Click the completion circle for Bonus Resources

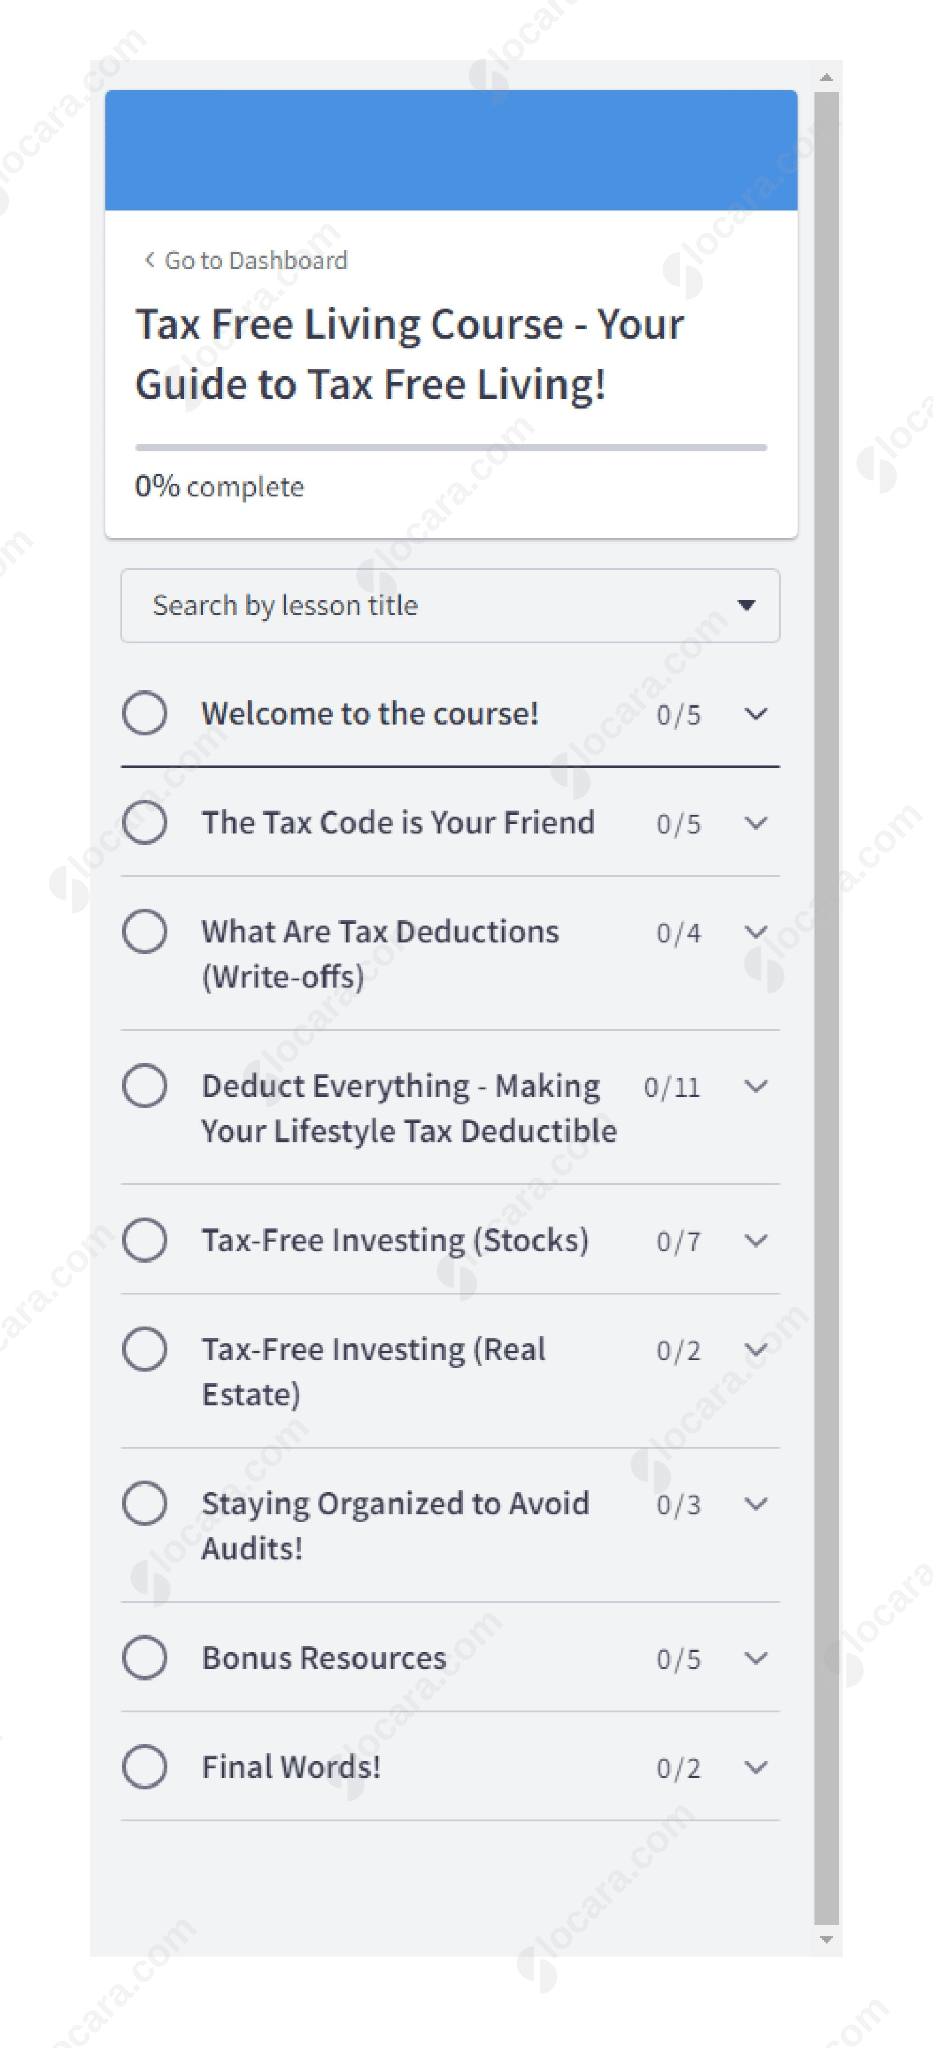point(145,1657)
